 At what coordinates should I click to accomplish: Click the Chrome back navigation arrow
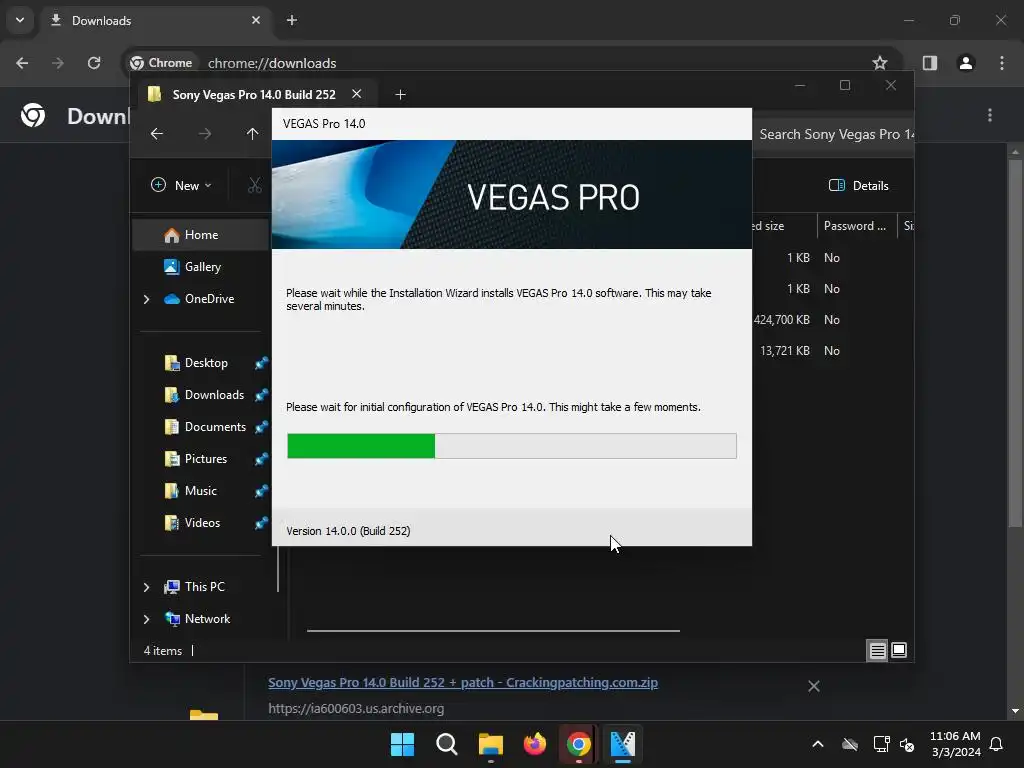pyautogui.click(x=22, y=63)
